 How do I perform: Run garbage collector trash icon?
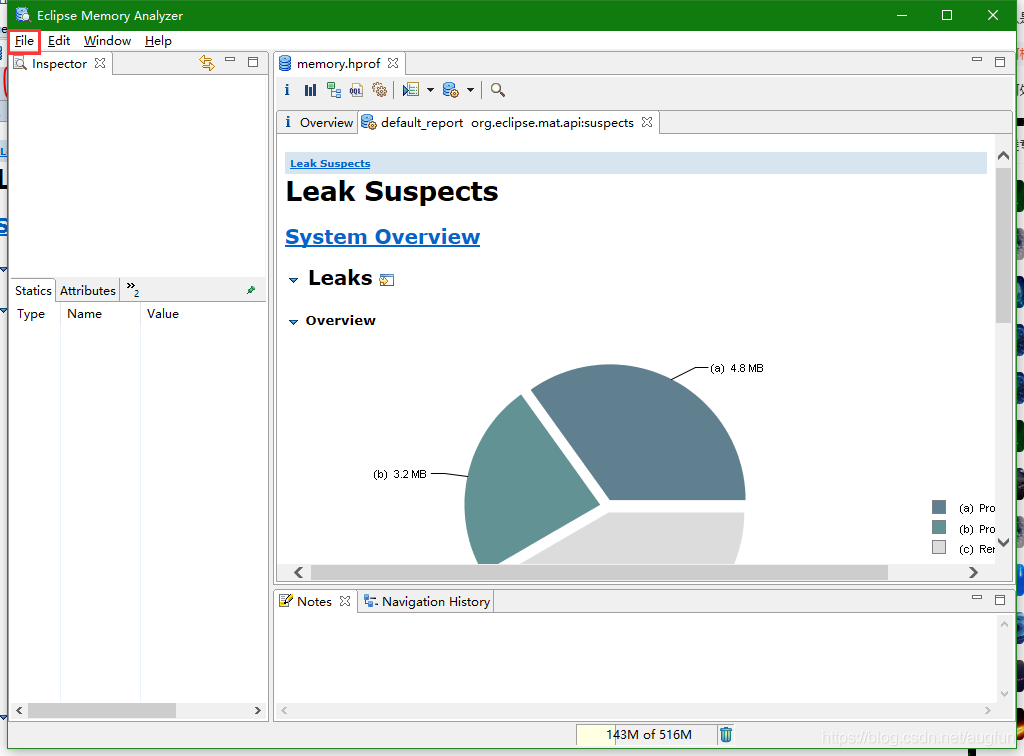point(726,734)
